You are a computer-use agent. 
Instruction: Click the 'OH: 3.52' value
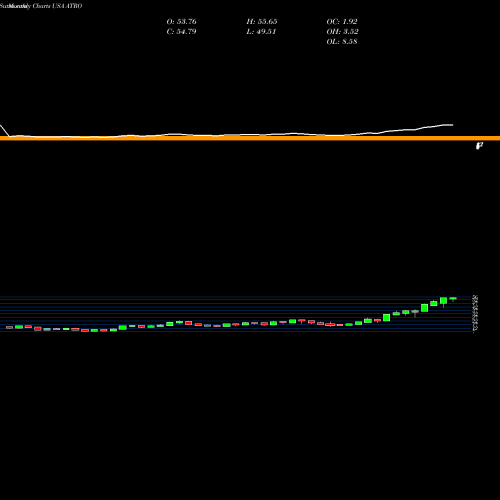pos(342,32)
